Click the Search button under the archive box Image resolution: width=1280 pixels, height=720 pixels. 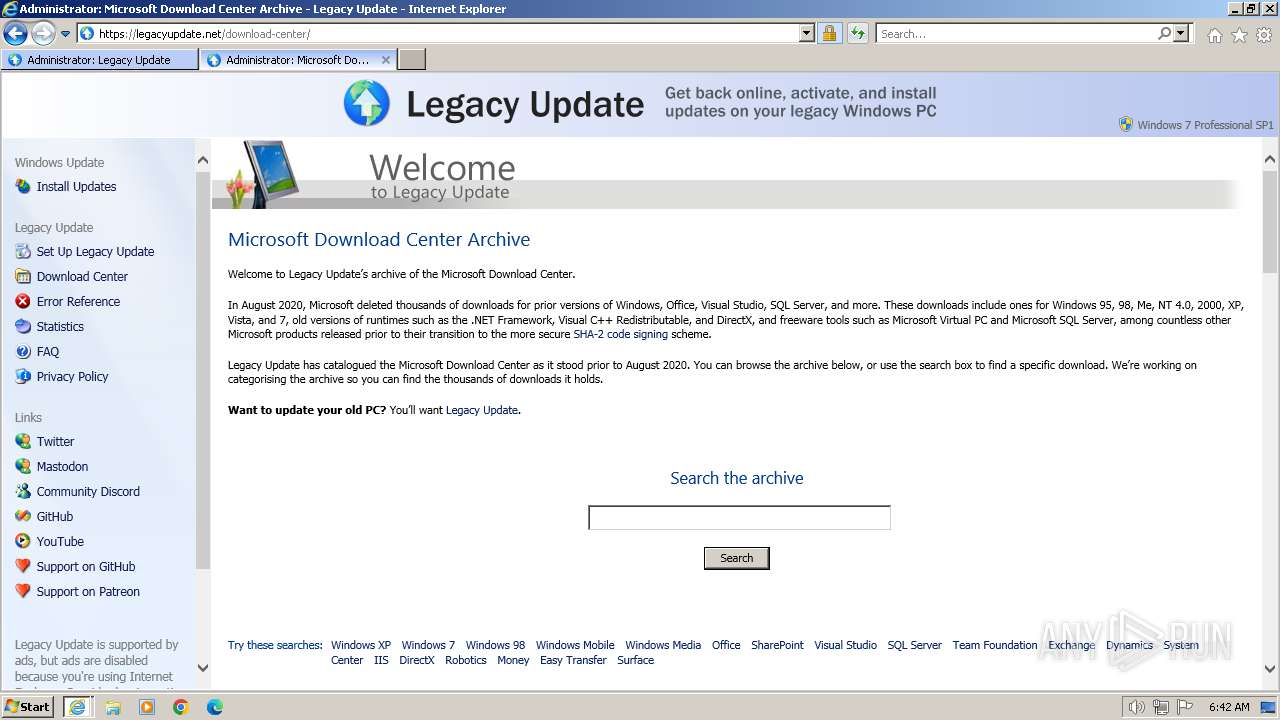click(x=737, y=558)
